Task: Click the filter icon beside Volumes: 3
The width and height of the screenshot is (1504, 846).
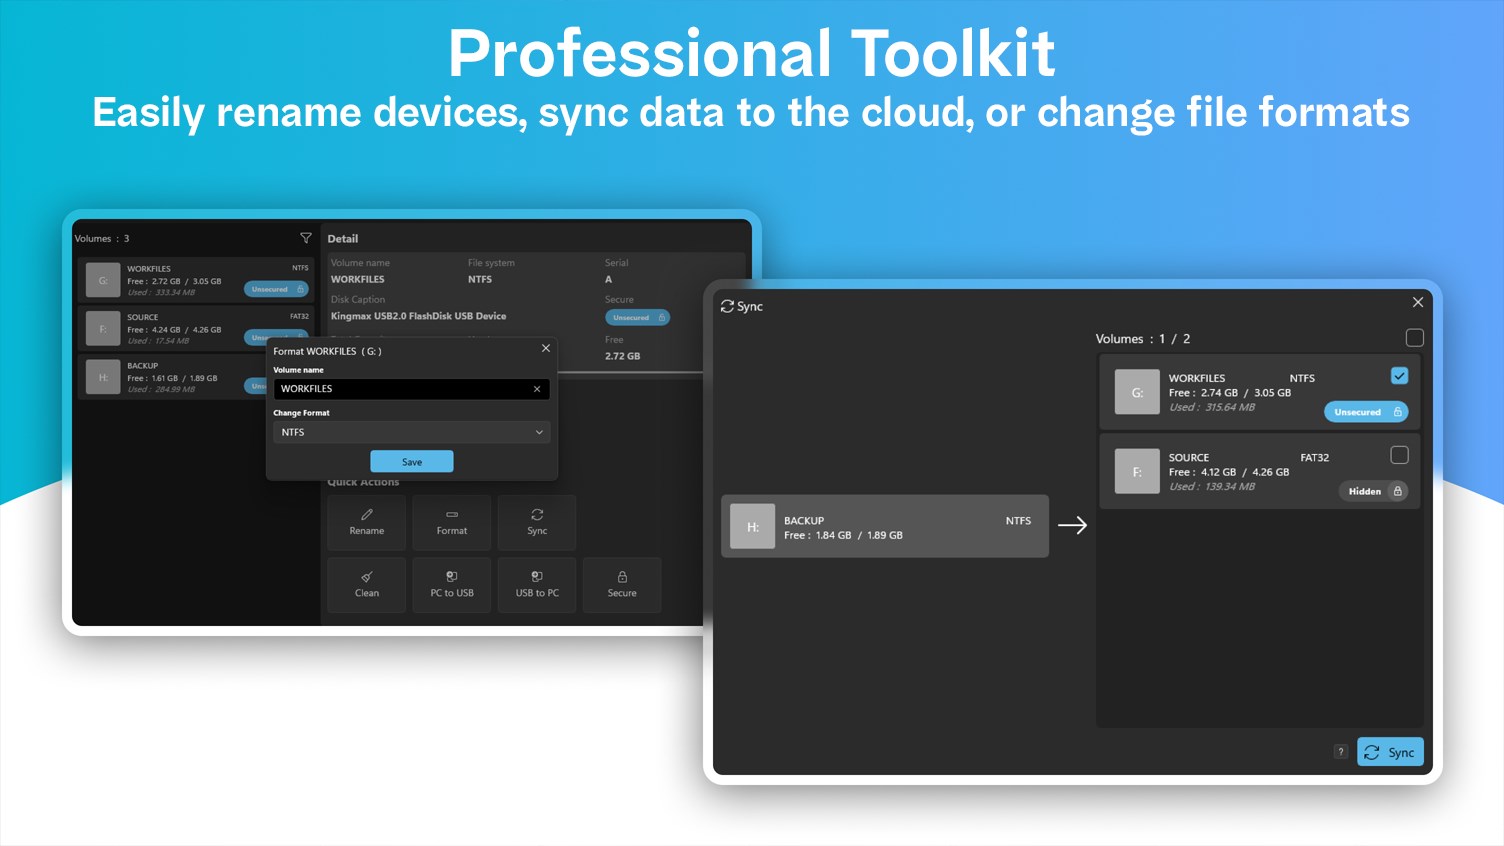Action: click(x=306, y=238)
